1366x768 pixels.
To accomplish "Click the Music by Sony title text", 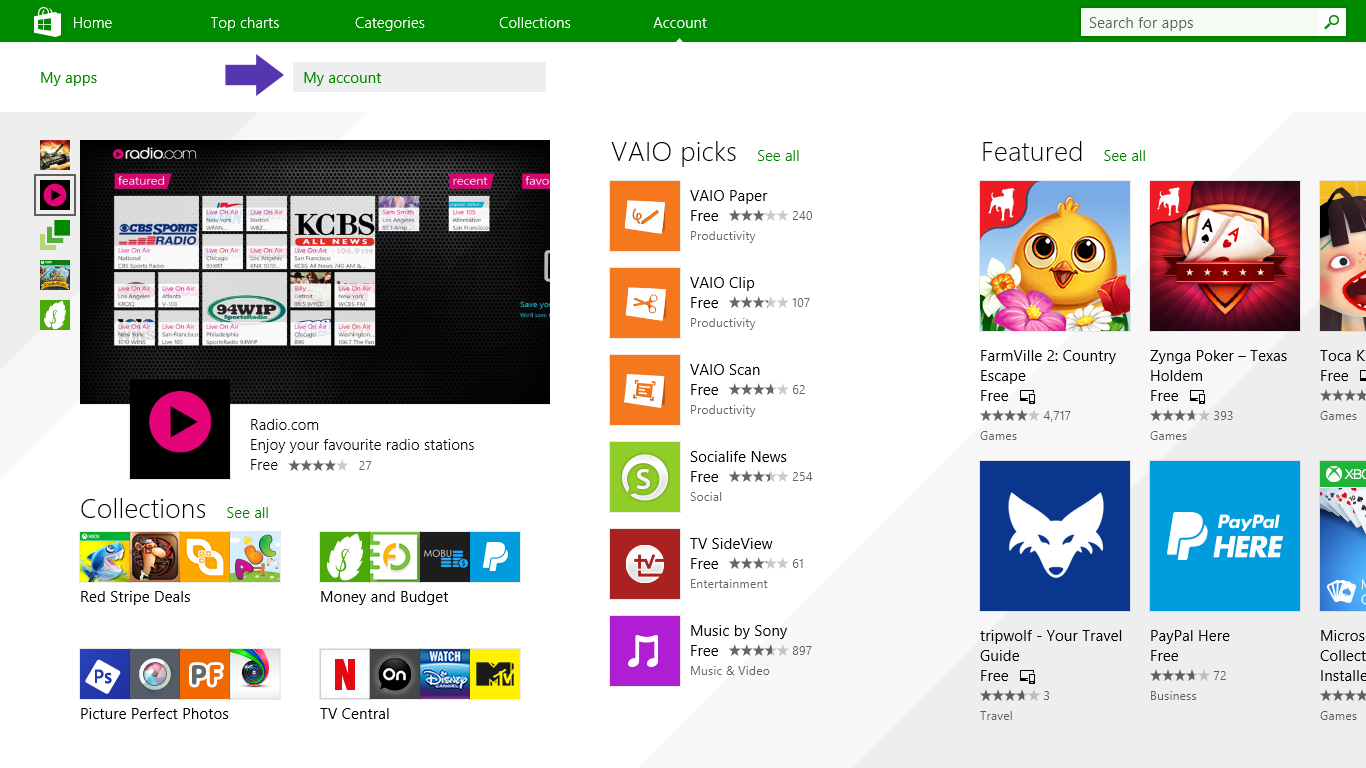I will pos(738,631).
